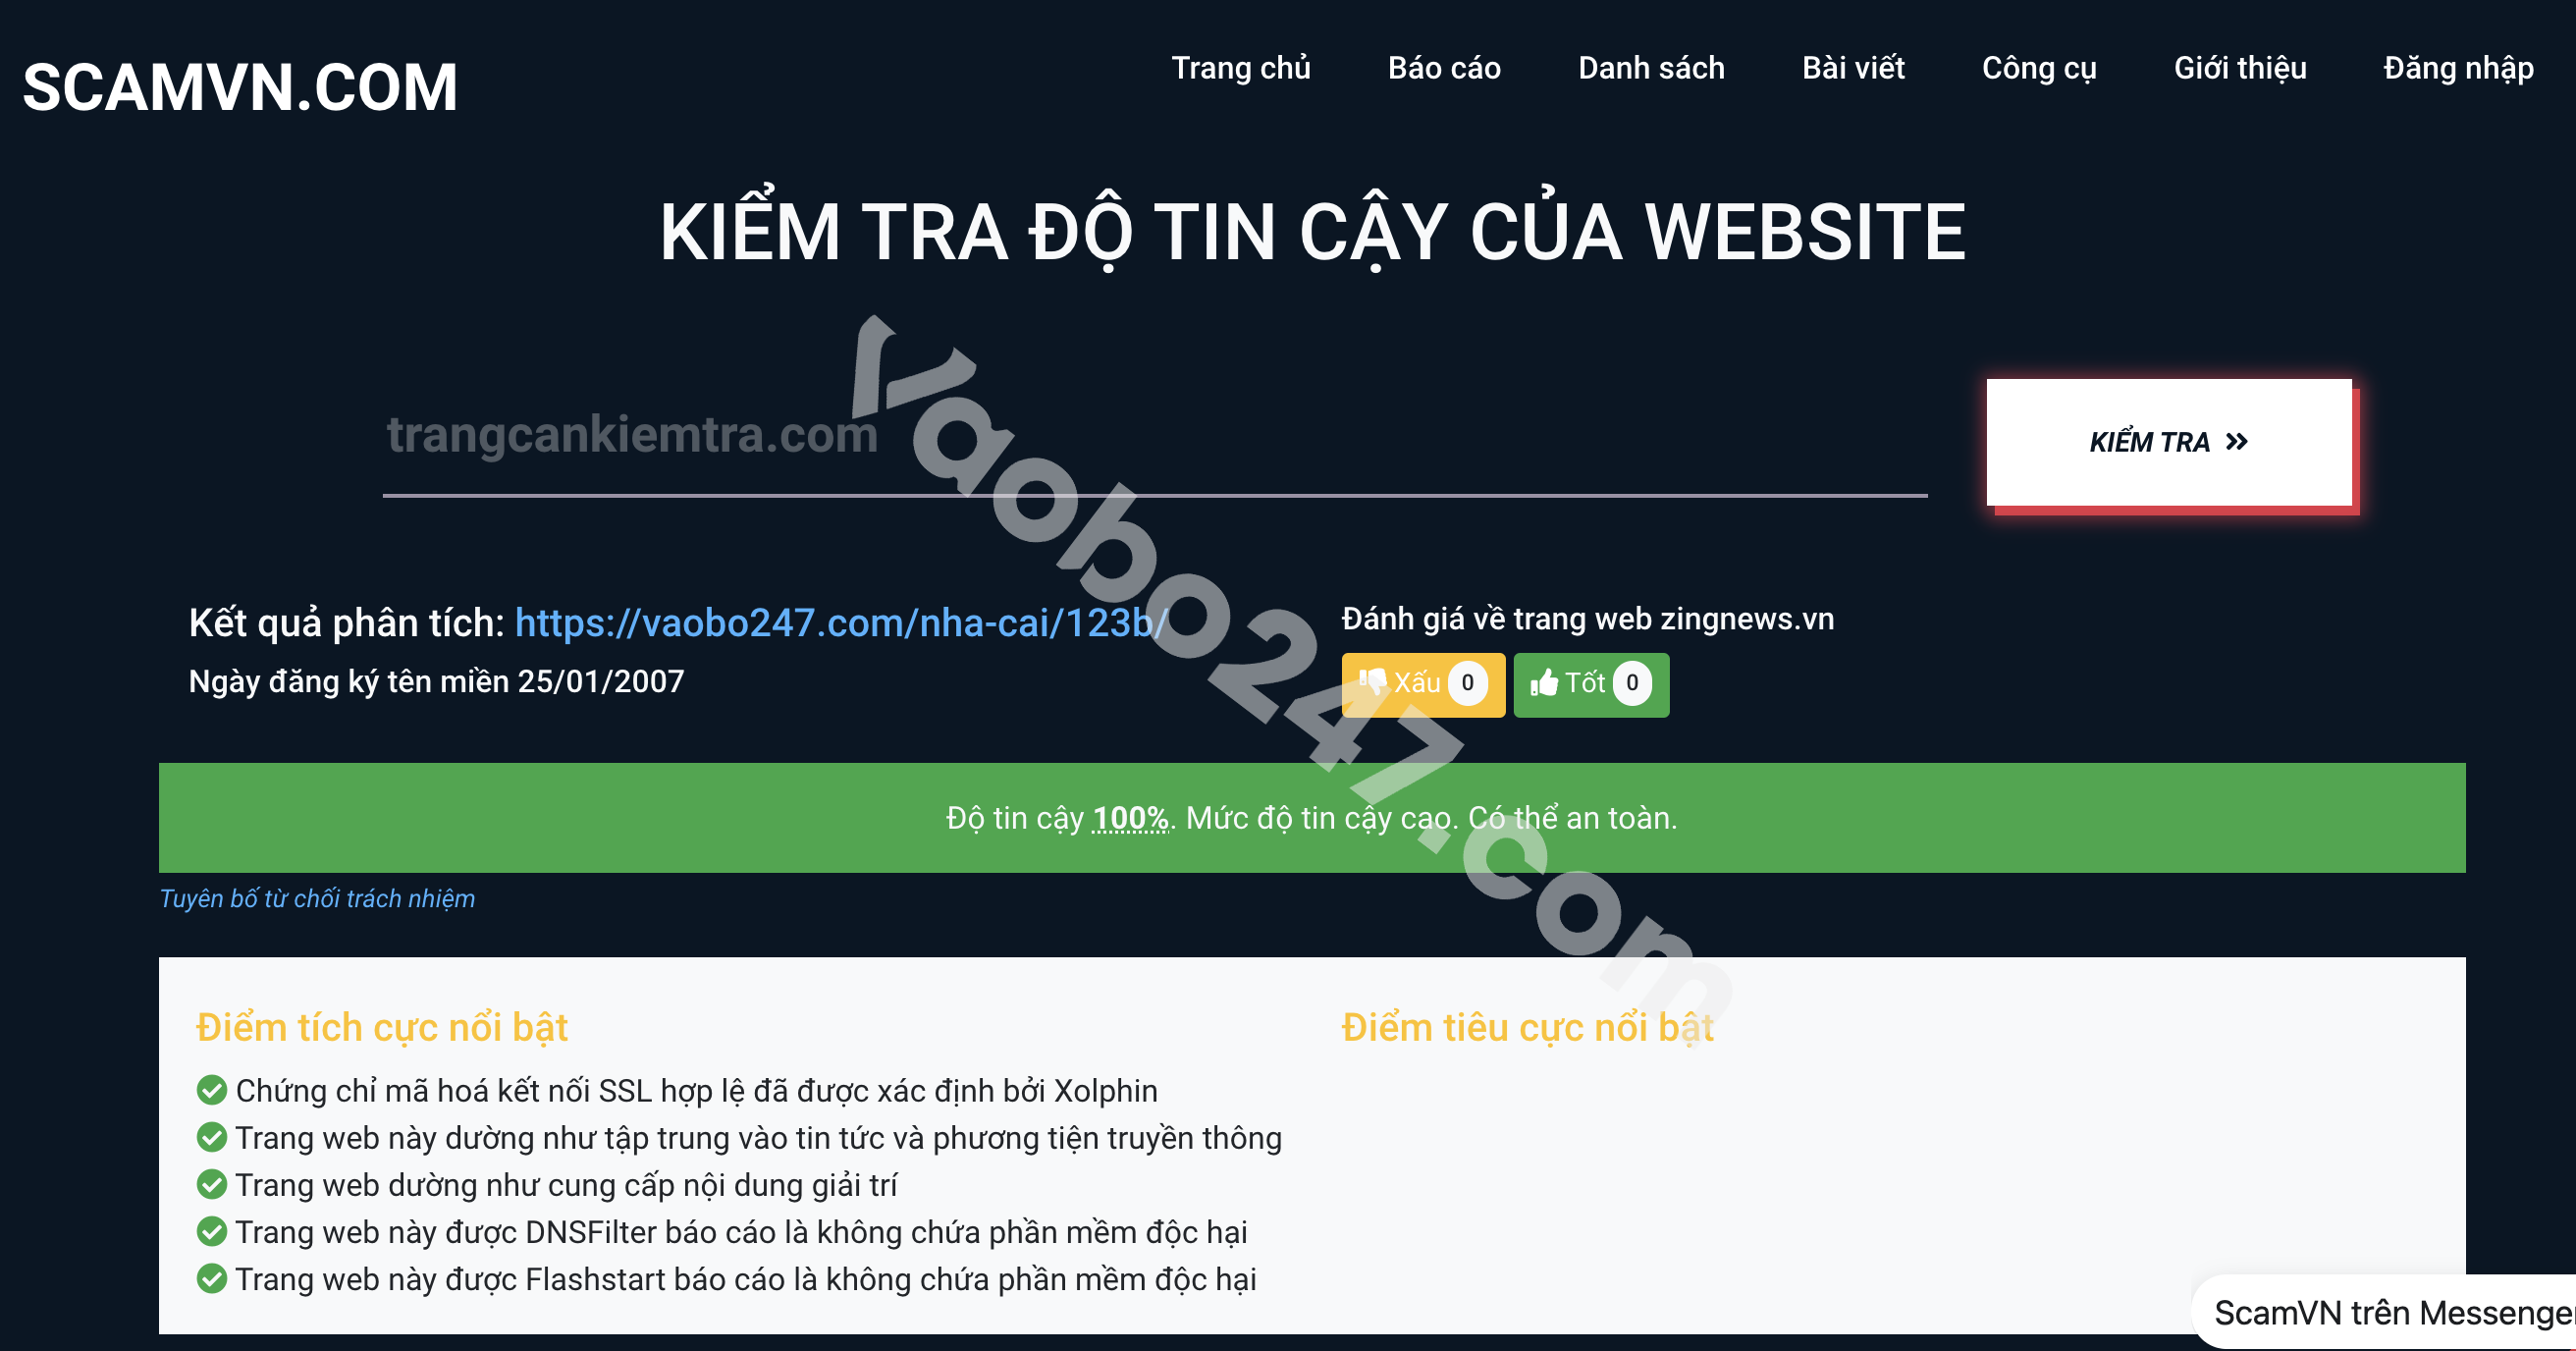Click the Công cụ menu item
This screenshot has height=1351, width=2576.
2039,68
